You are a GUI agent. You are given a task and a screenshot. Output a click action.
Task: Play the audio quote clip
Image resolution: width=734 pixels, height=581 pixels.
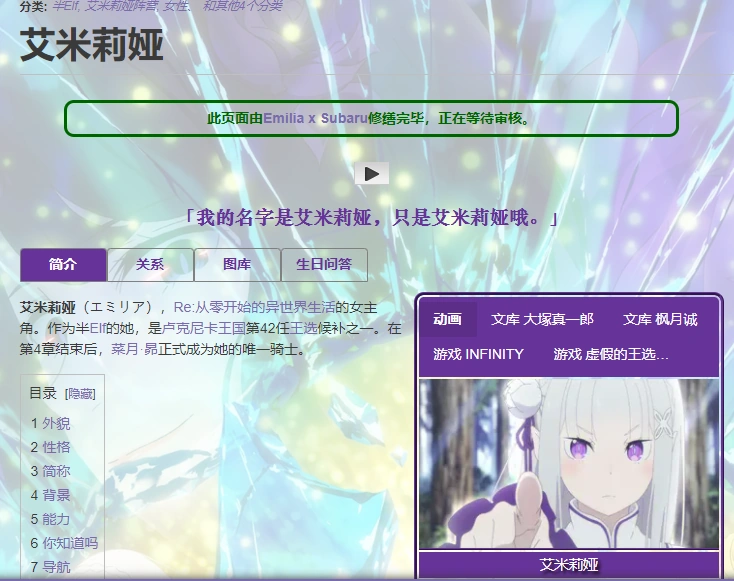click(372, 174)
